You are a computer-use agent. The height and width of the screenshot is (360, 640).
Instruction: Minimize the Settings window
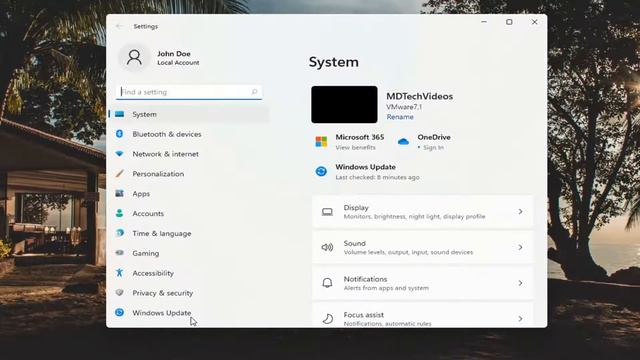pos(484,22)
